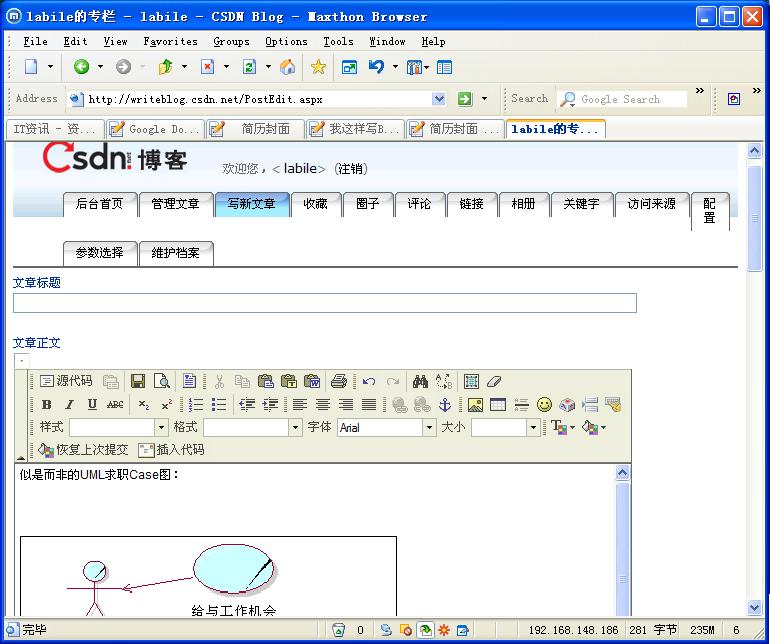The width and height of the screenshot is (770, 644).
Task: Insert an image into the post
Action: (475, 405)
